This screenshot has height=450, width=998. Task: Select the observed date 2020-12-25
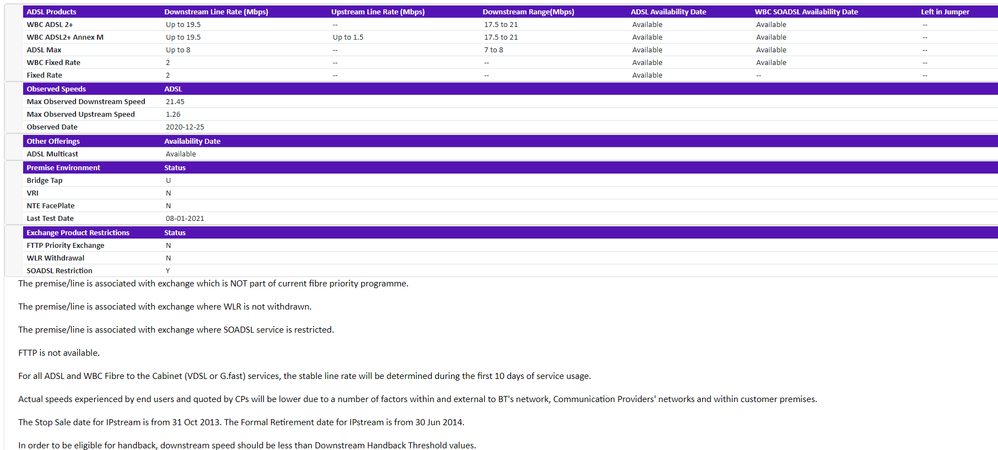[185, 127]
